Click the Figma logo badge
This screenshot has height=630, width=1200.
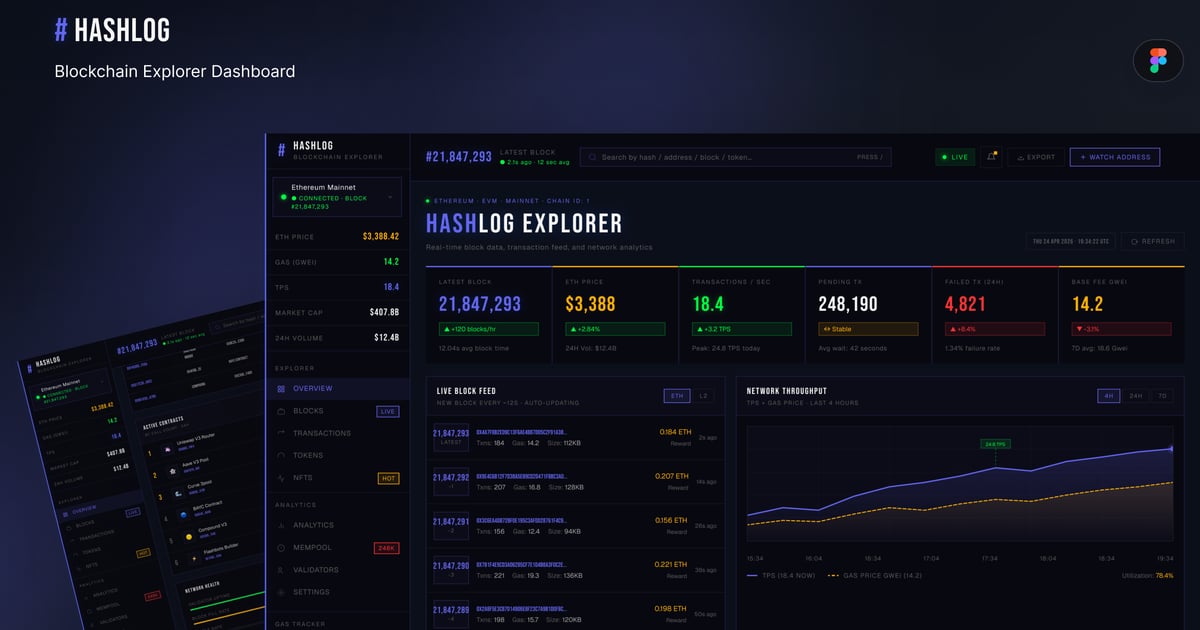[x=1158, y=60]
